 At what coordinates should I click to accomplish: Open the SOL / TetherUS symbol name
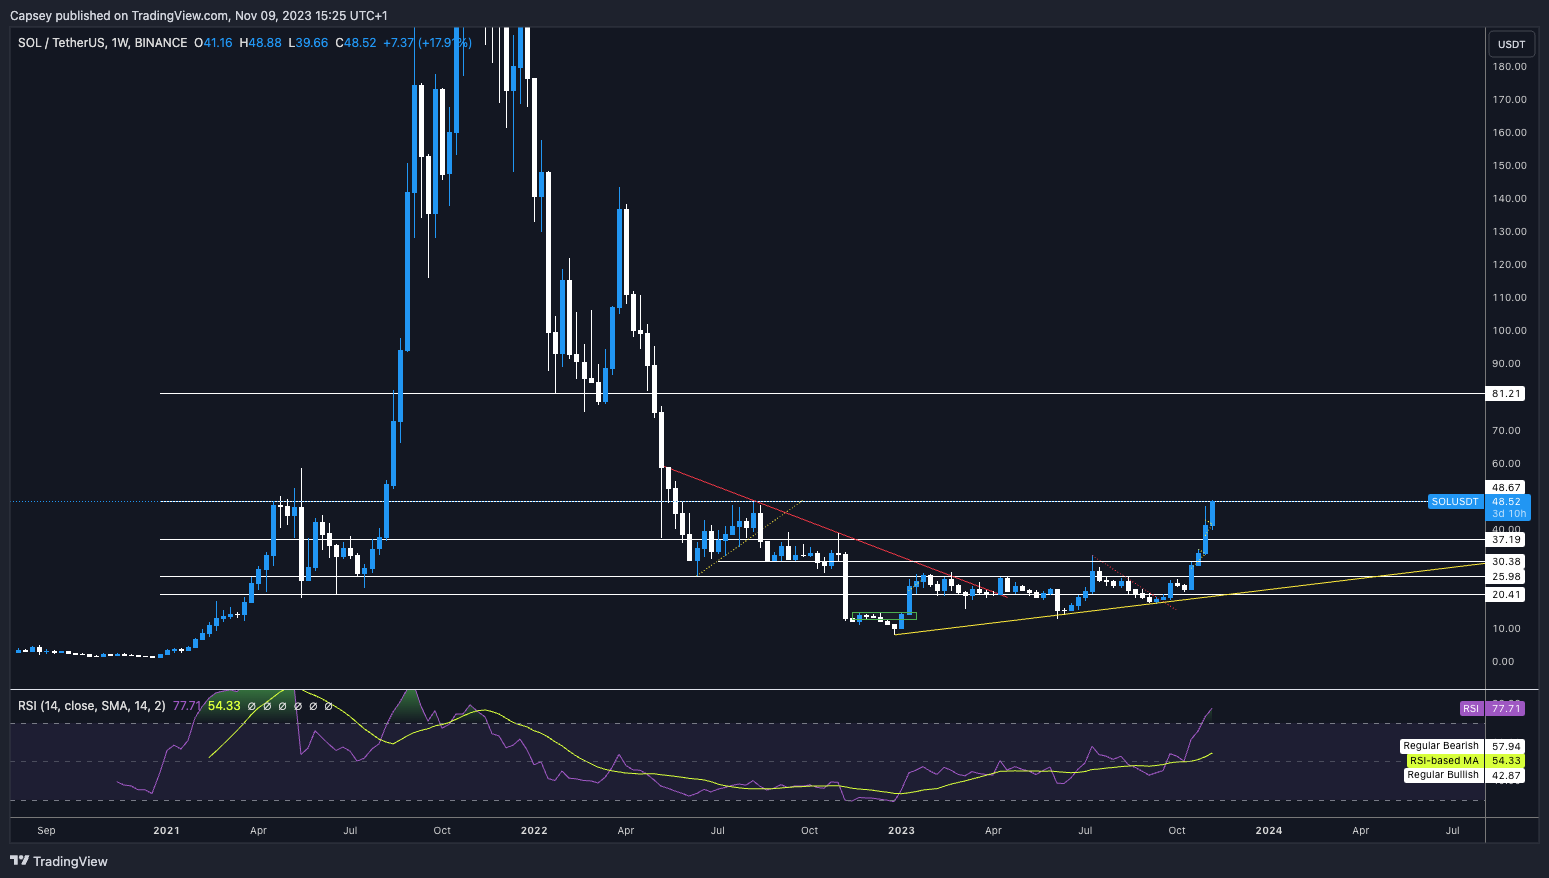pos(62,43)
